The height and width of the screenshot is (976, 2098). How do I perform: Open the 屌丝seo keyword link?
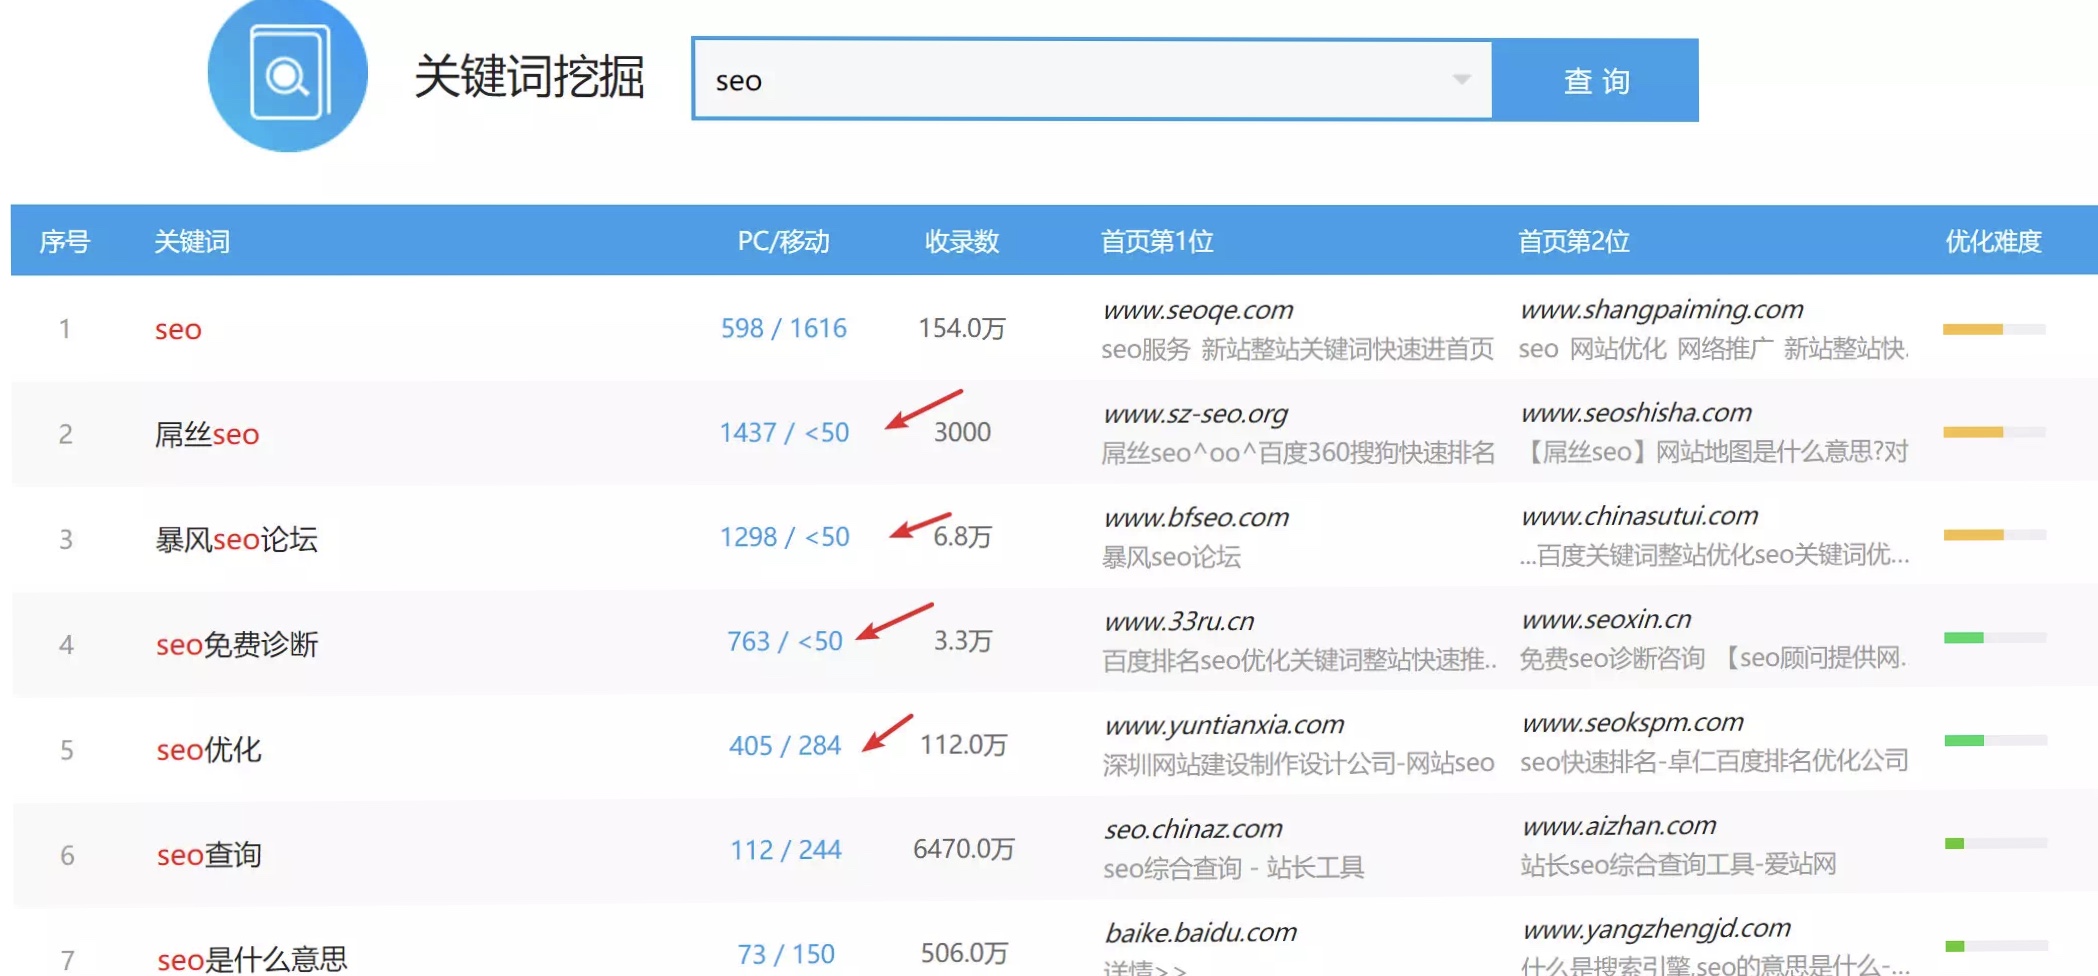[x=206, y=434]
